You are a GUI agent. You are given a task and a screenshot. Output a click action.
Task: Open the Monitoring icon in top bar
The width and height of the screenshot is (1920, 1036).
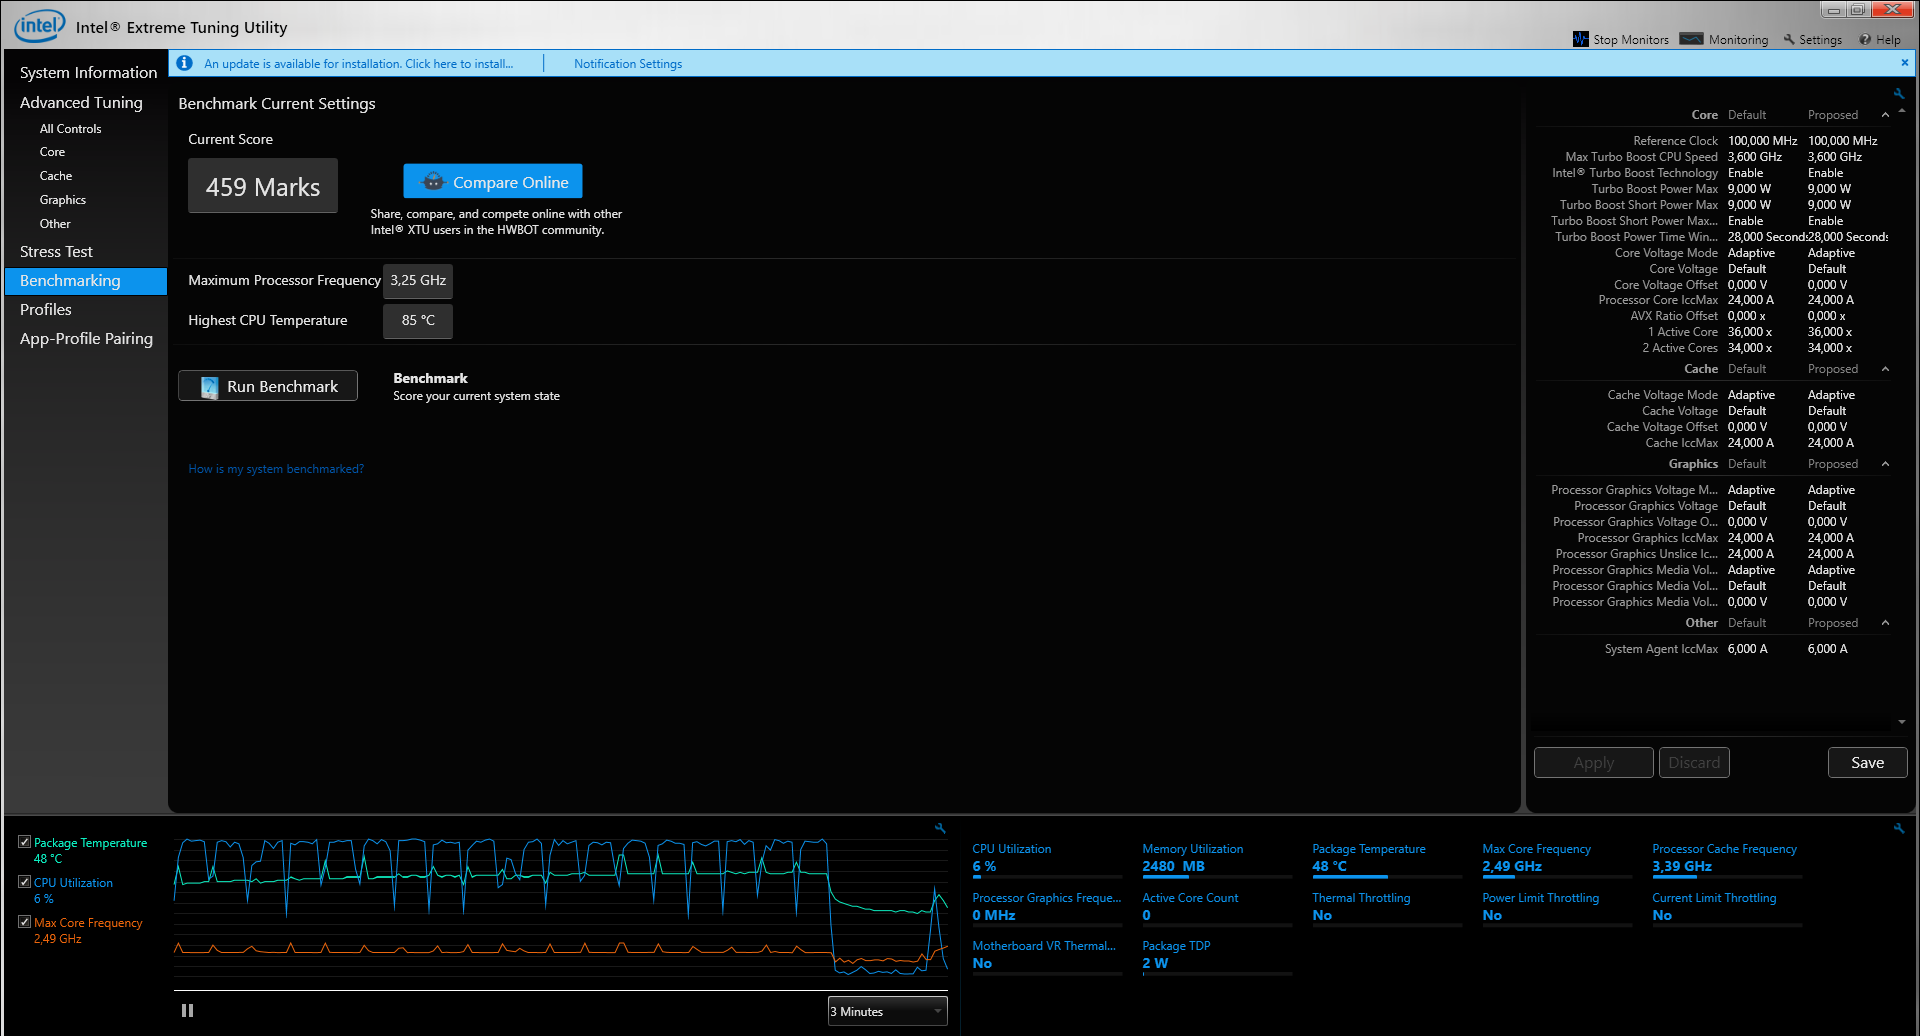pyautogui.click(x=1691, y=40)
